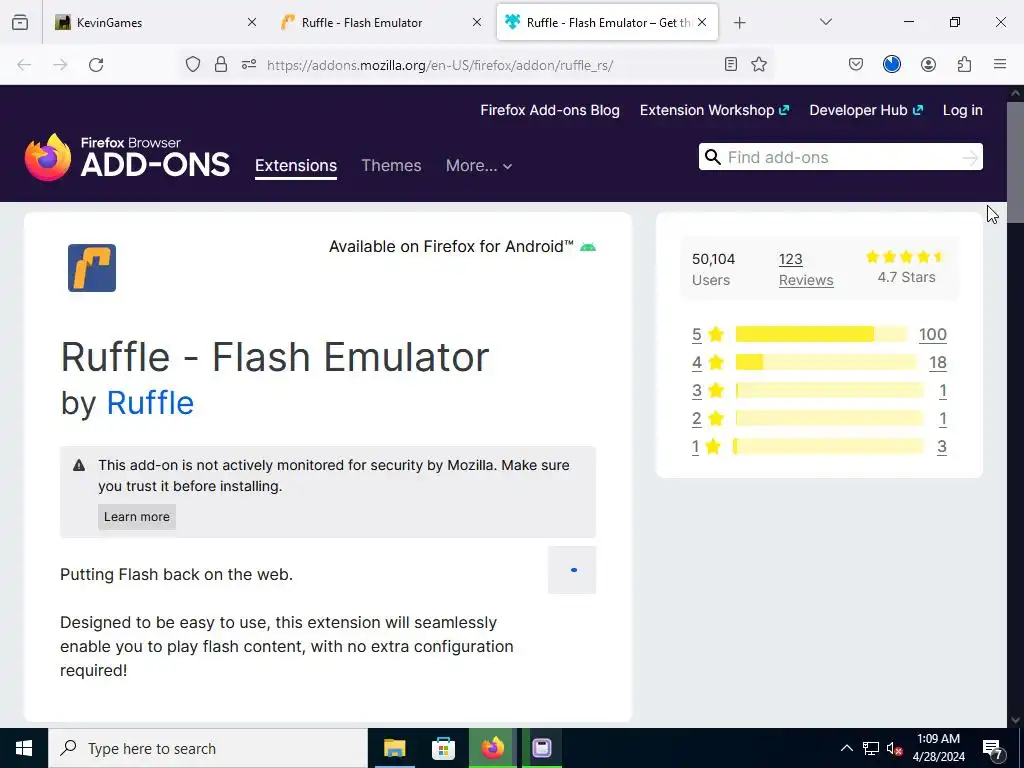Bookmark this page with the star icon
The image size is (1024, 768).
[x=759, y=64]
